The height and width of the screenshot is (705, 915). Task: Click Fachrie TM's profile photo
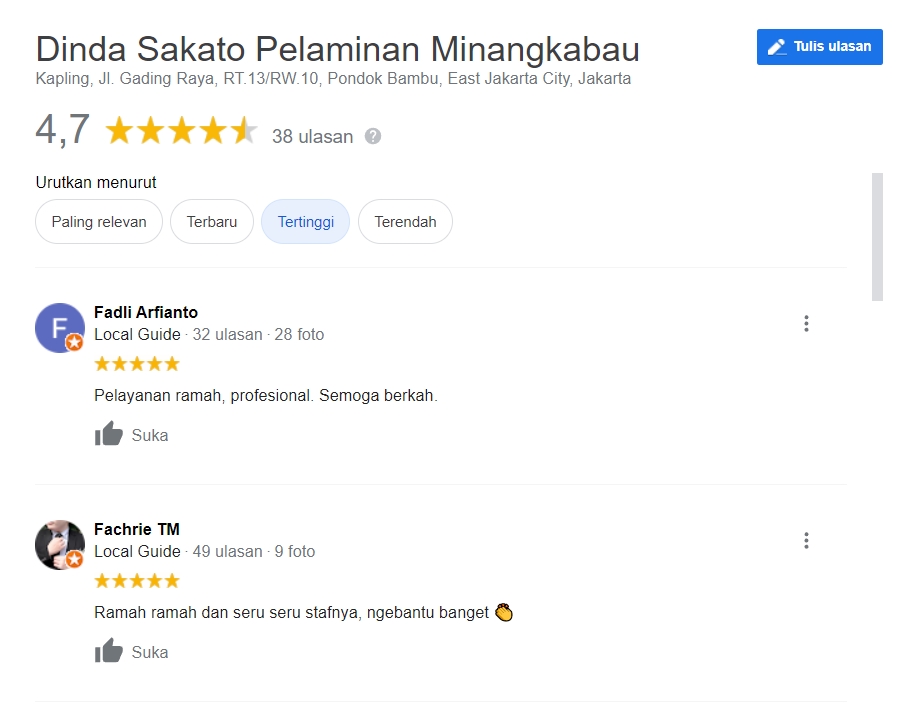click(60, 545)
